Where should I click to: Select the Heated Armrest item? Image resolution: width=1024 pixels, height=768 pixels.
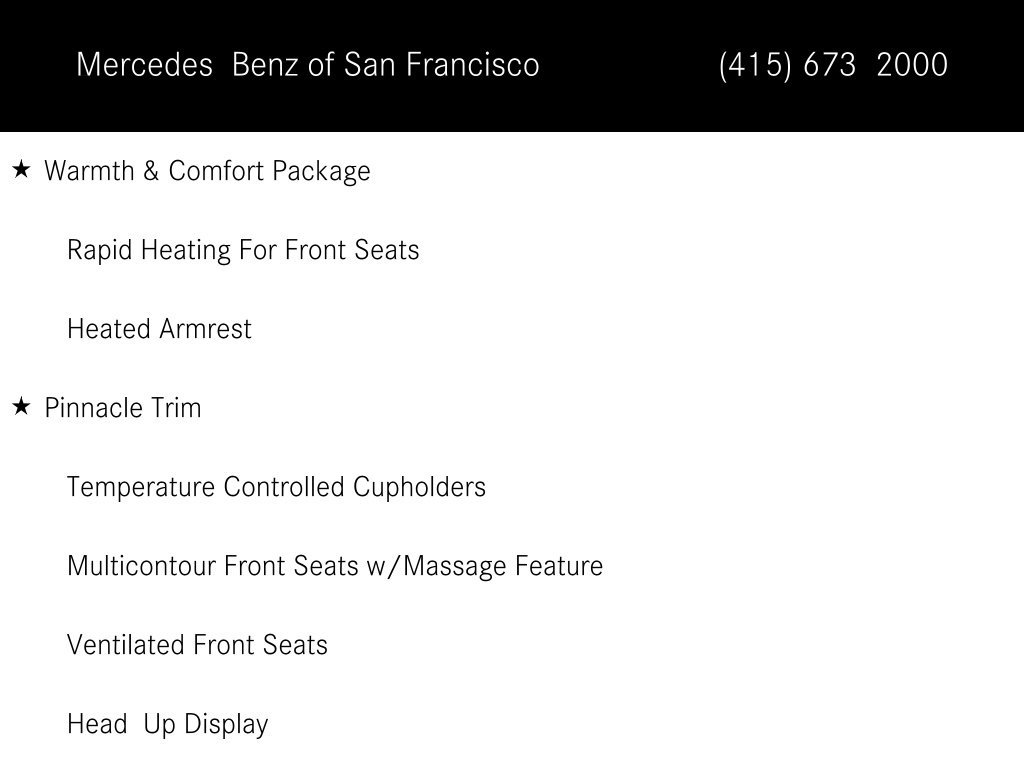(x=159, y=328)
